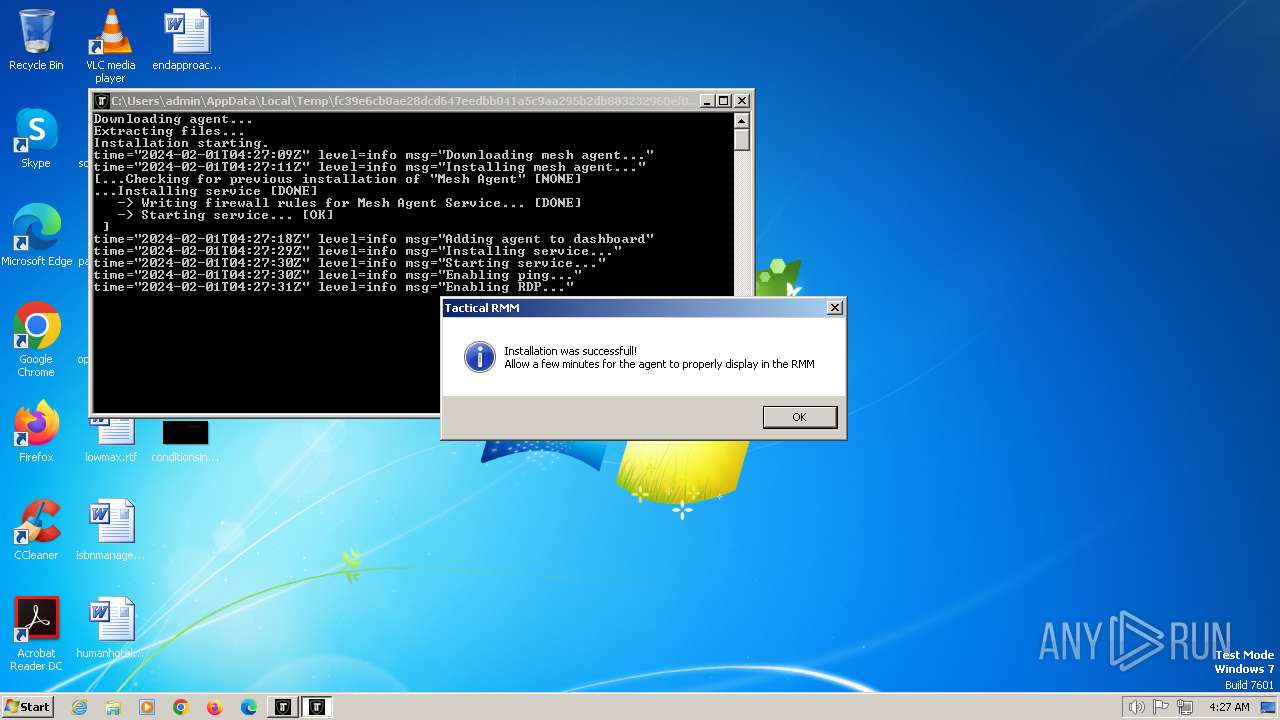Switch to first Tactical RMM taskbar item
The width and height of the screenshot is (1280, 720).
click(x=283, y=707)
